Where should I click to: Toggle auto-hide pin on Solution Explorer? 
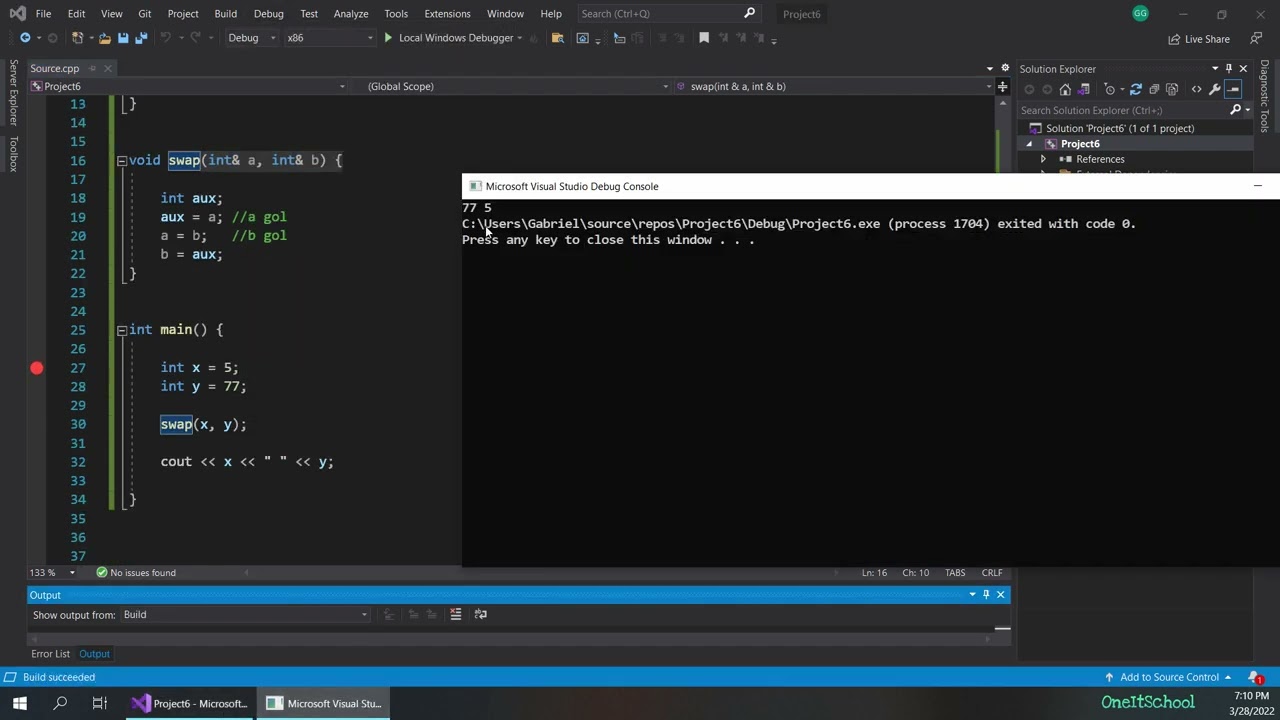click(1229, 68)
